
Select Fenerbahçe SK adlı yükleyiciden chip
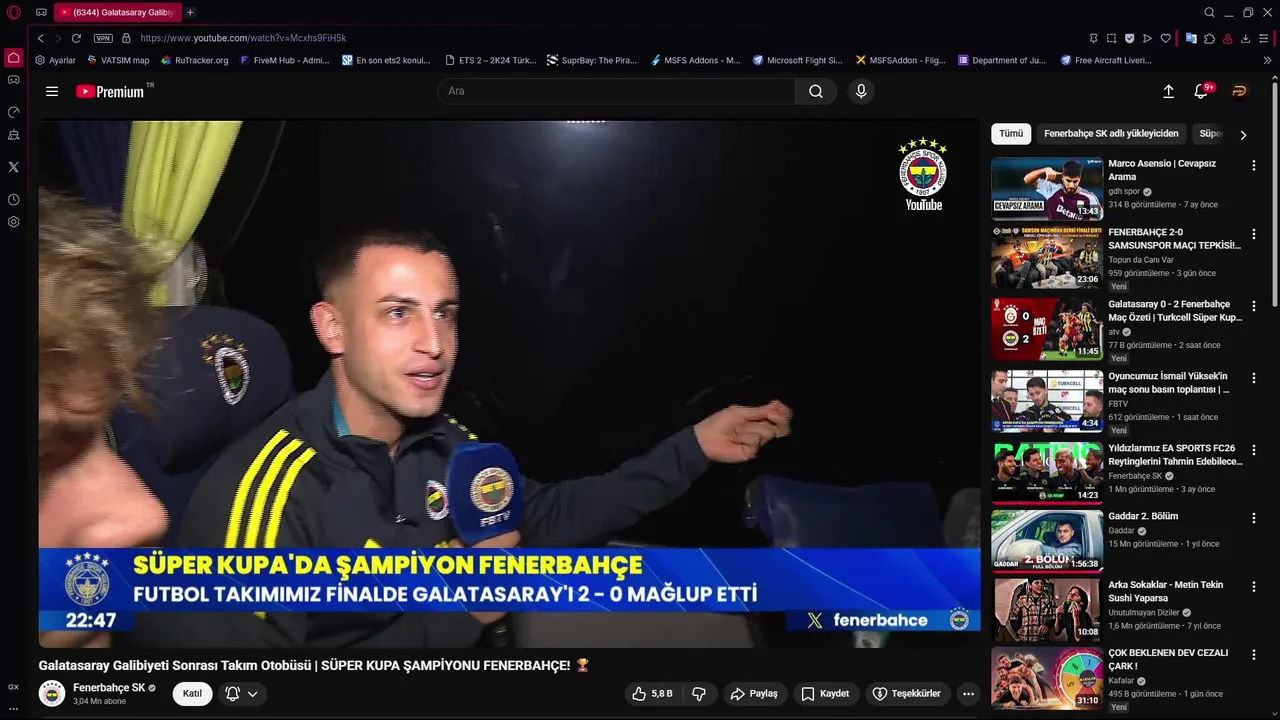(x=1111, y=133)
